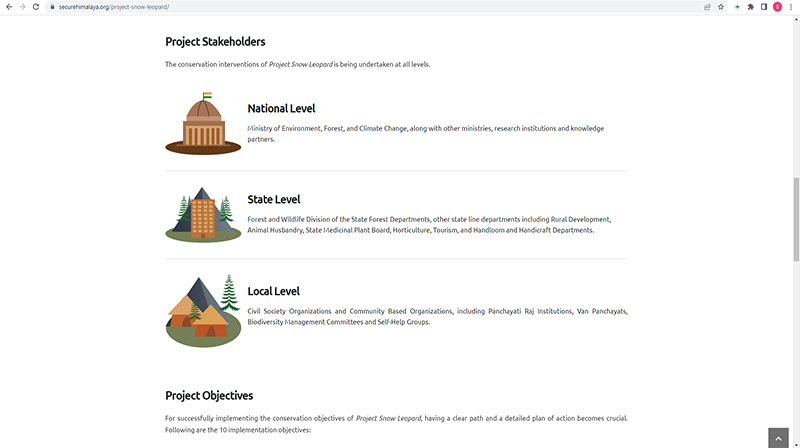Open the browser three-dot menu
This screenshot has height=448, width=800.
click(791, 6)
